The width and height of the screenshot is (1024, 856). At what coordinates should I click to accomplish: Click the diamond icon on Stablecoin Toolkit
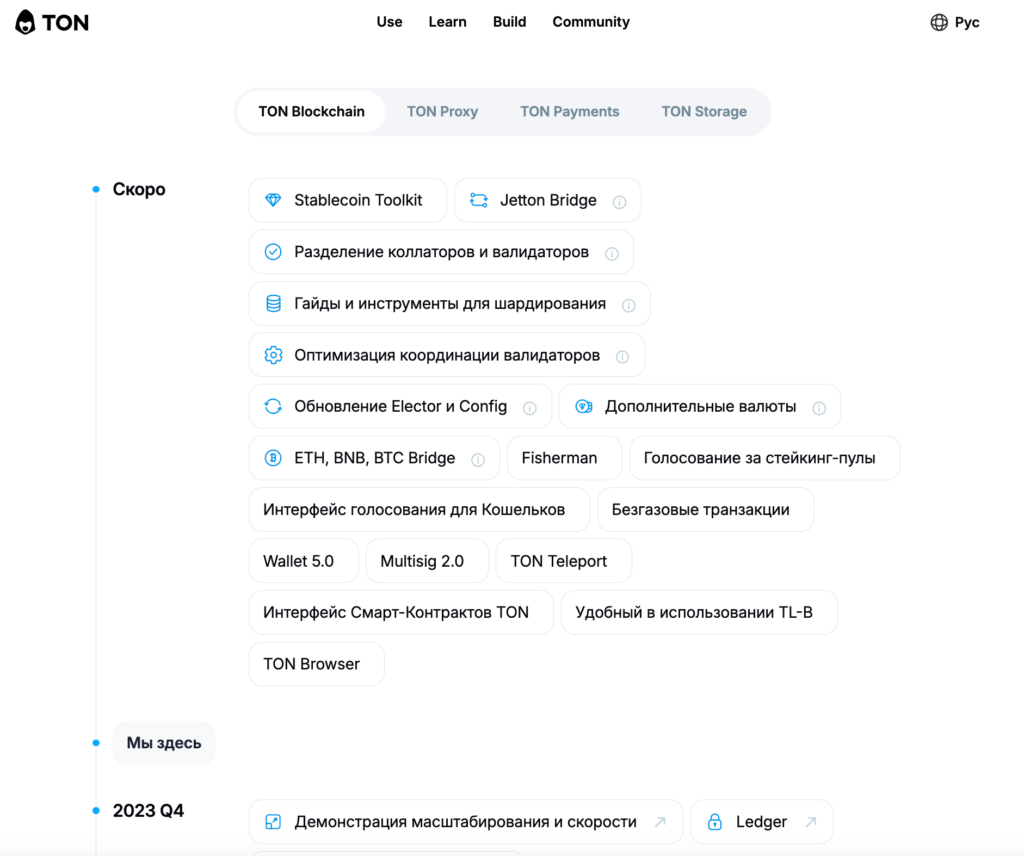tap(273, 200)
